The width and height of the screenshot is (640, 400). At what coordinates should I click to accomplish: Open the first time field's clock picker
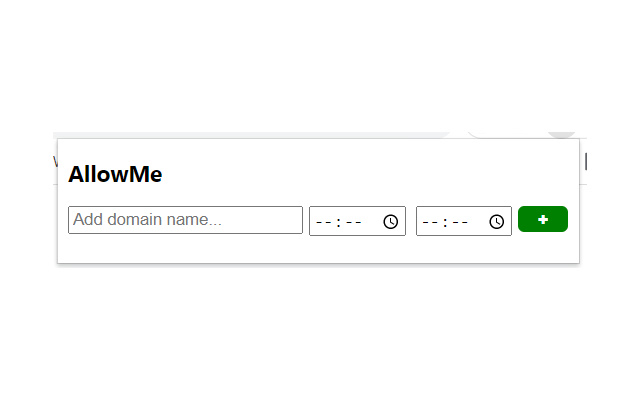click(x=391, y=221)
